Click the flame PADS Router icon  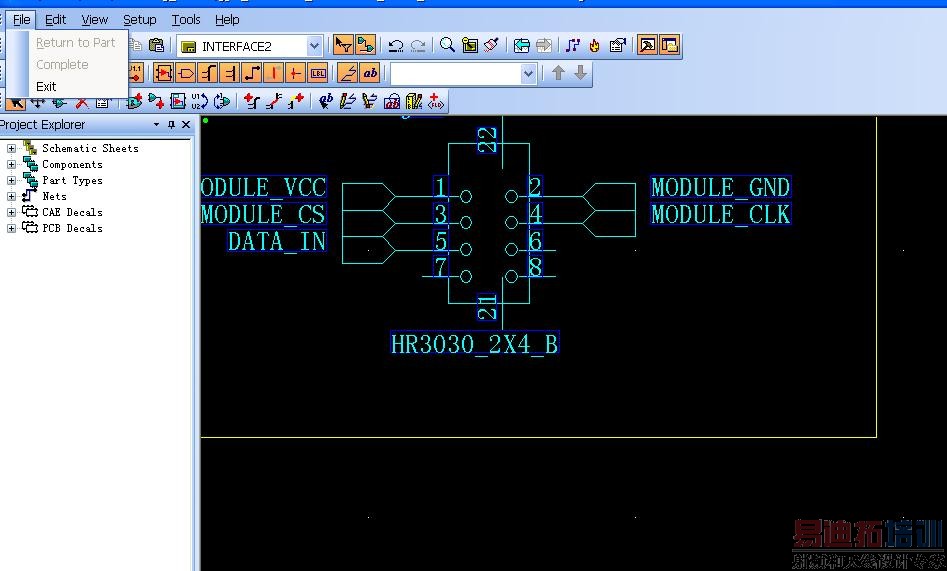pyautogui.click(x=595, y=45)
